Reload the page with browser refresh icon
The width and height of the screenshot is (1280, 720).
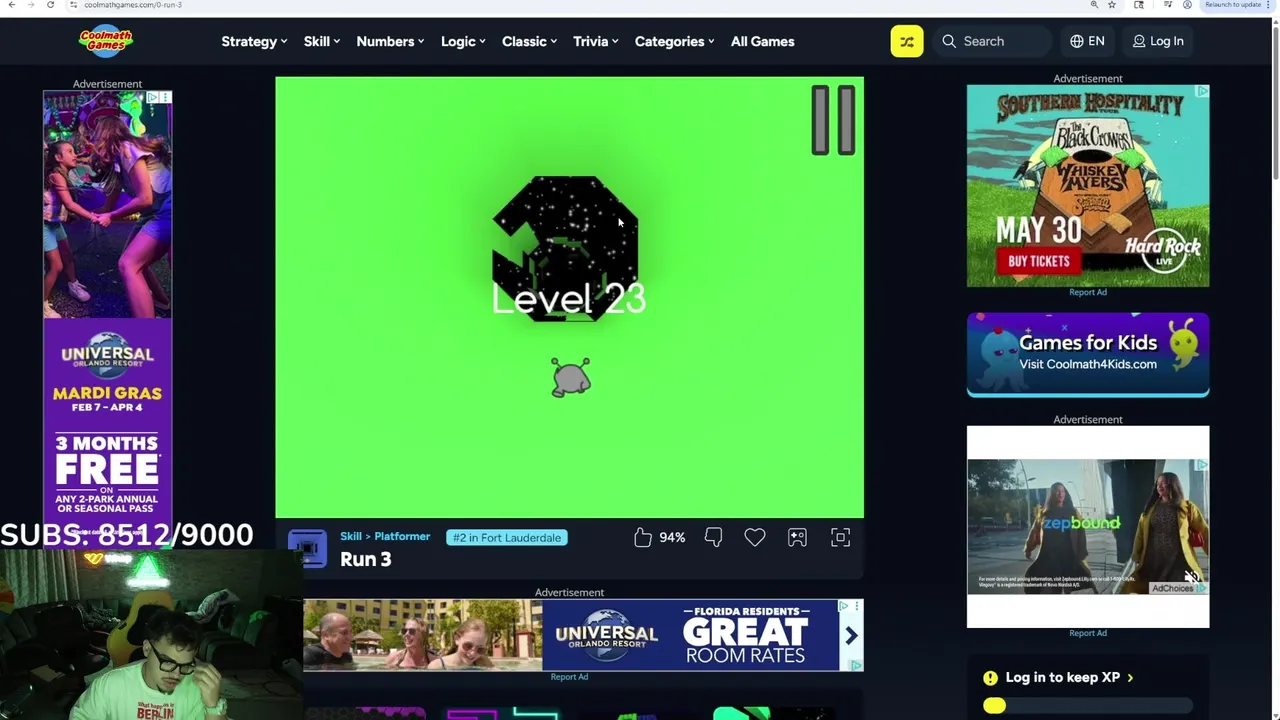(x=50, y=5)
